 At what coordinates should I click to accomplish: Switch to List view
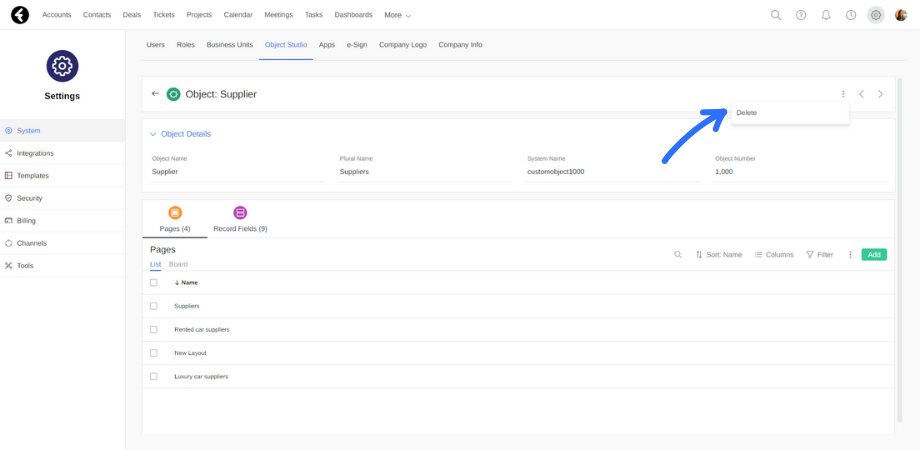click(155, 264)
